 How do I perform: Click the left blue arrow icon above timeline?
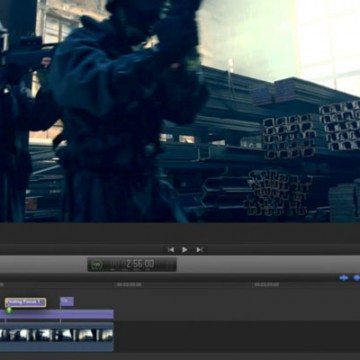tap(344, 278)
